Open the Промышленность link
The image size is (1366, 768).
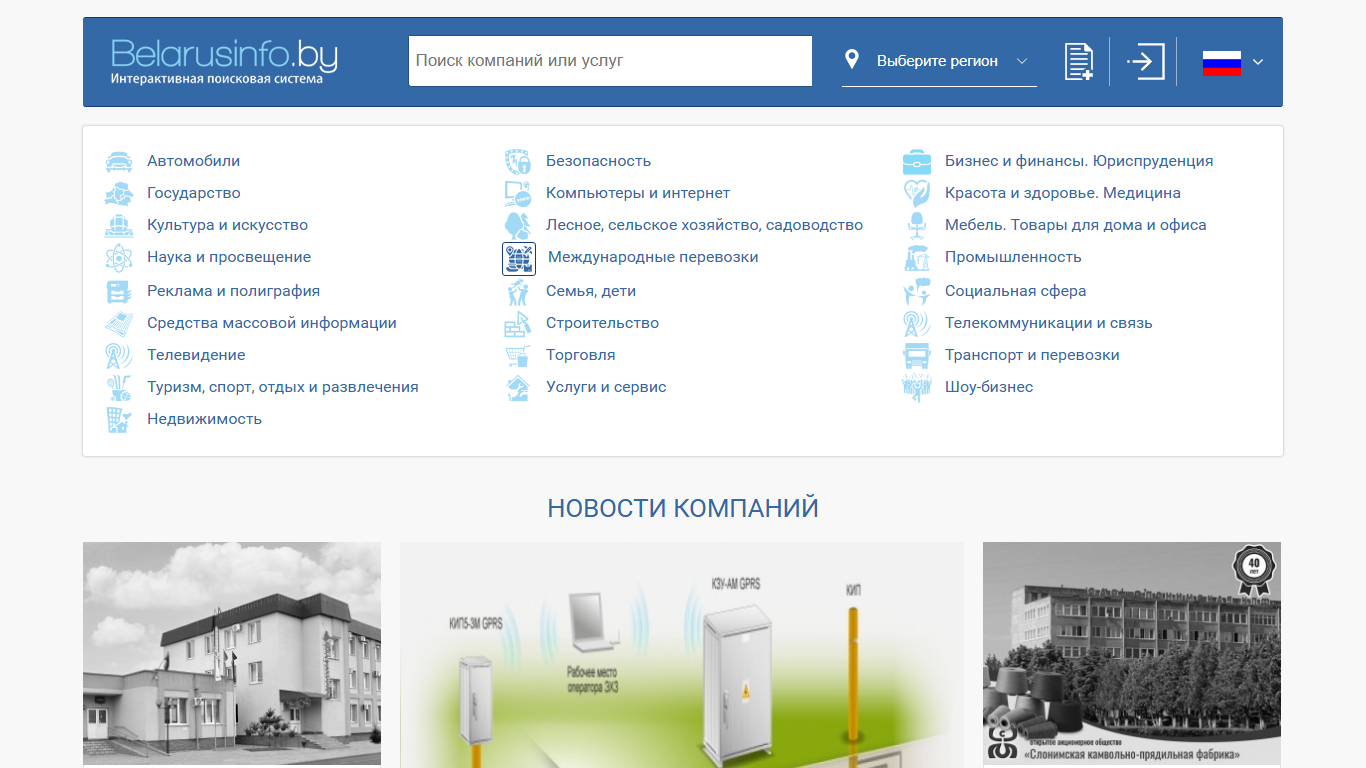(1013, 257)
